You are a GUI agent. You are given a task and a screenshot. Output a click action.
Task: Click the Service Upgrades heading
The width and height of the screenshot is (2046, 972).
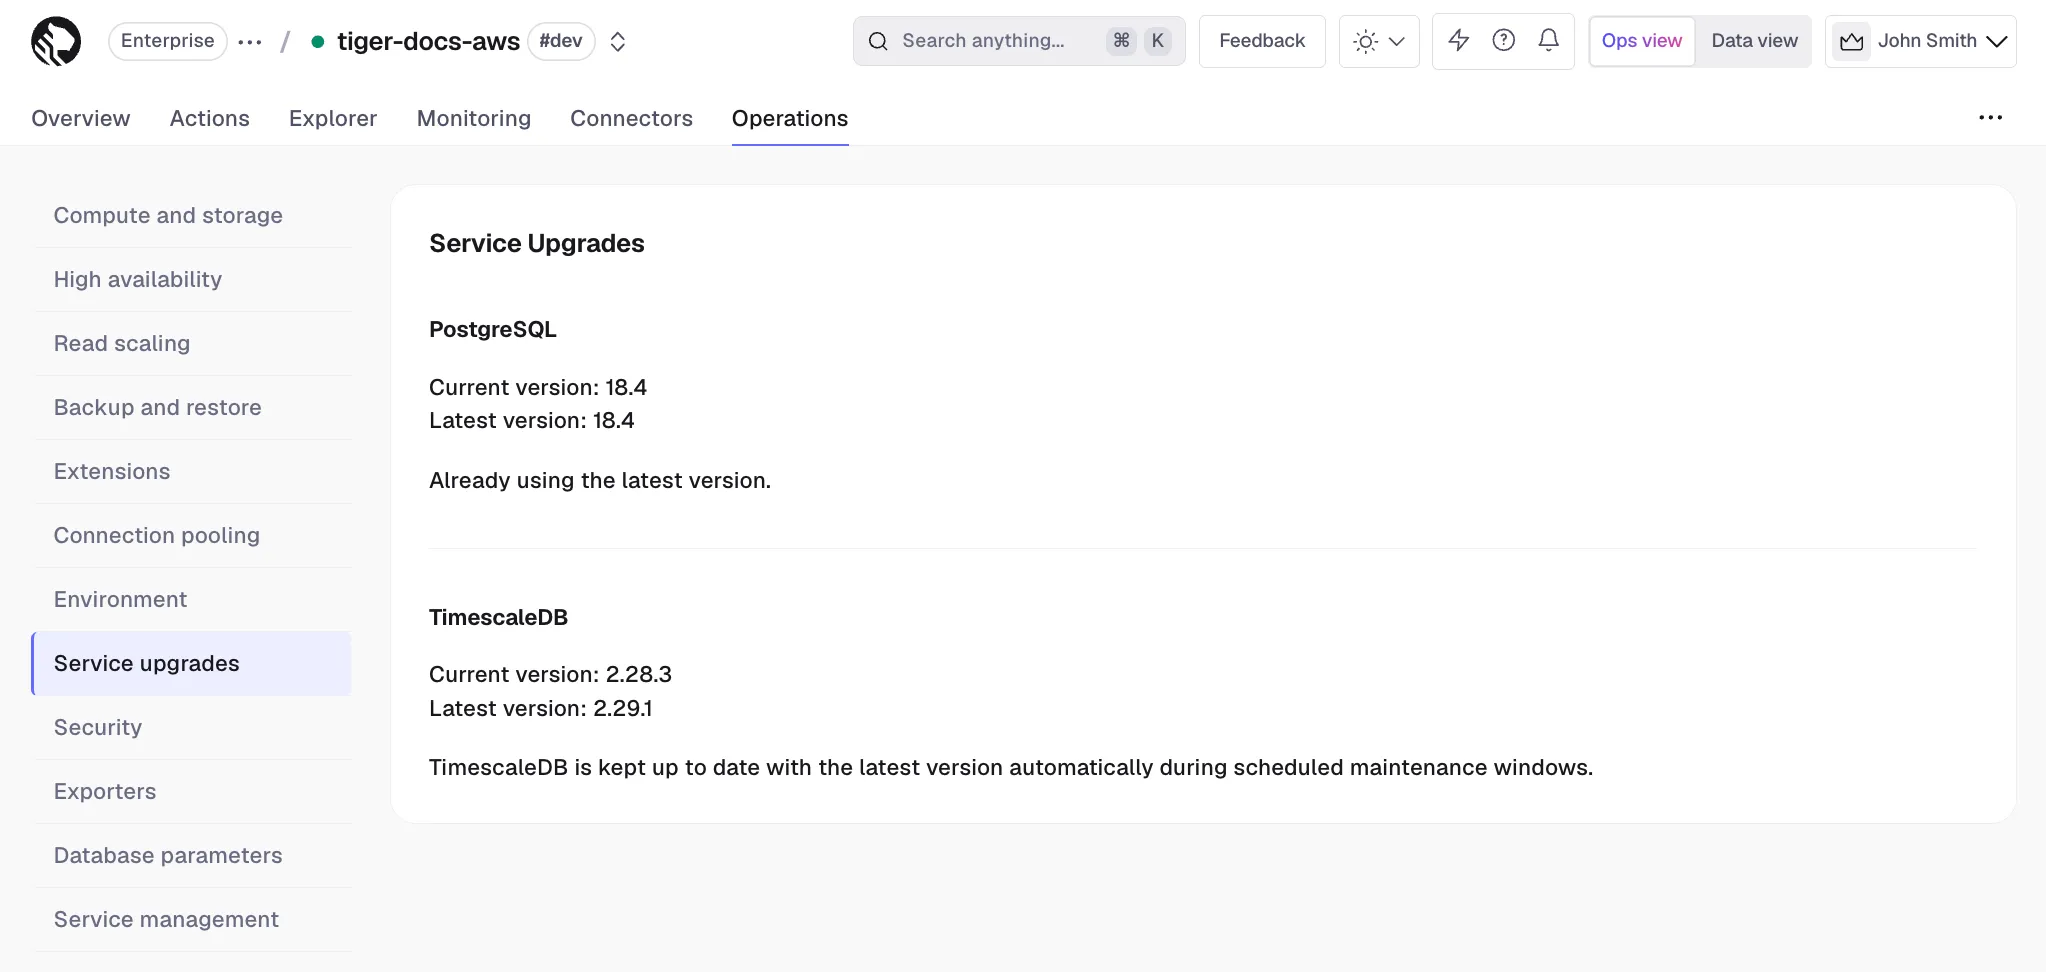click(x=537, y=243)
